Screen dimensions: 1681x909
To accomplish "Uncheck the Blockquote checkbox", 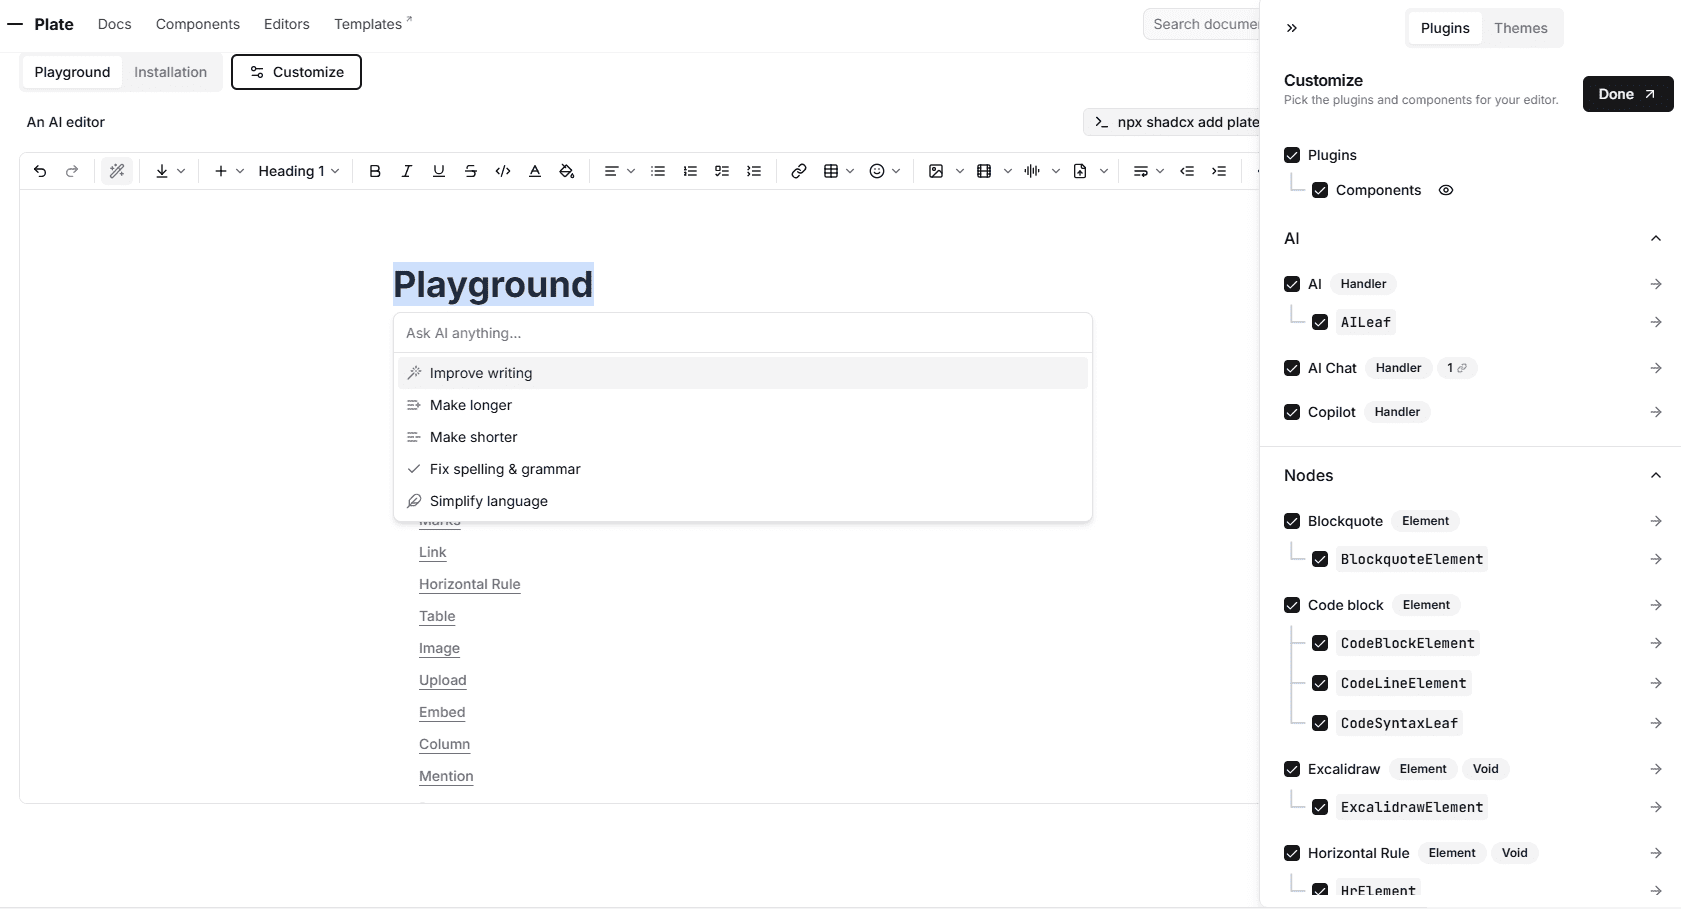I will (x=1292, y=521).
